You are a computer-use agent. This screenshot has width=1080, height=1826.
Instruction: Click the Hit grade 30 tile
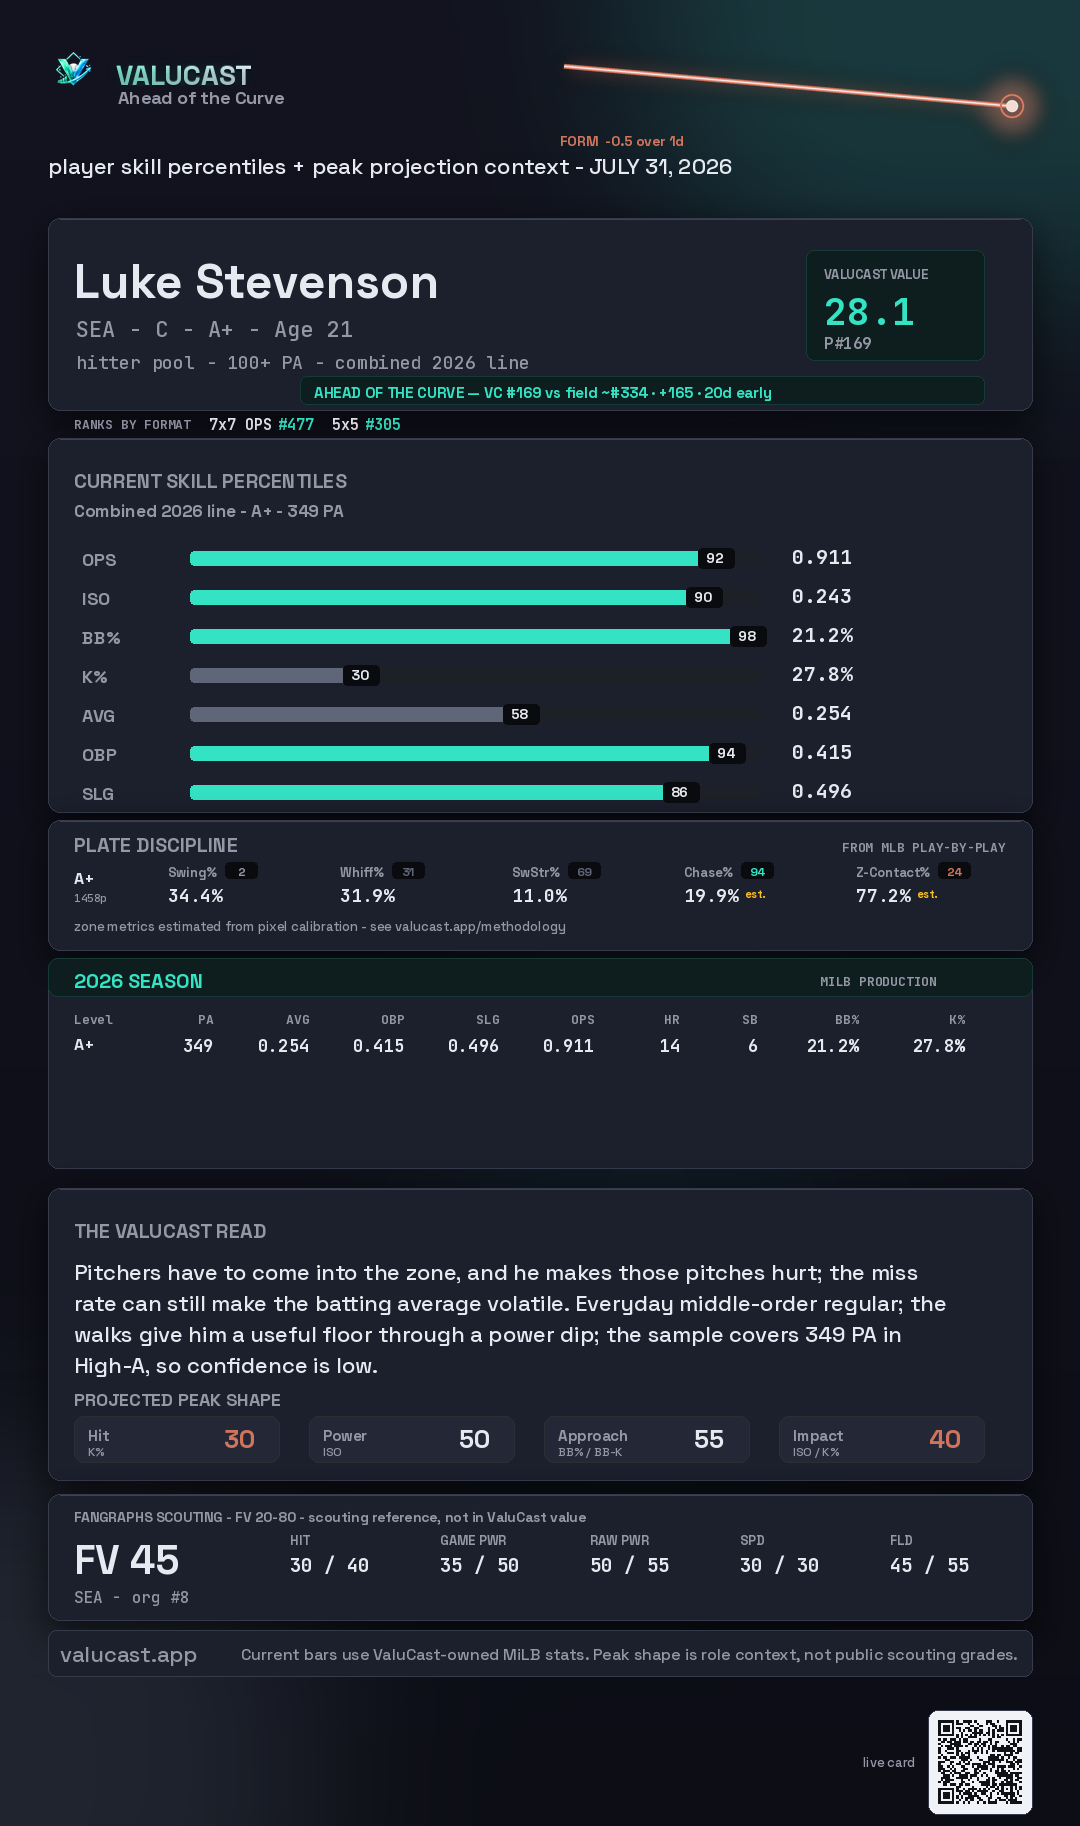(x=177, y=1439)
